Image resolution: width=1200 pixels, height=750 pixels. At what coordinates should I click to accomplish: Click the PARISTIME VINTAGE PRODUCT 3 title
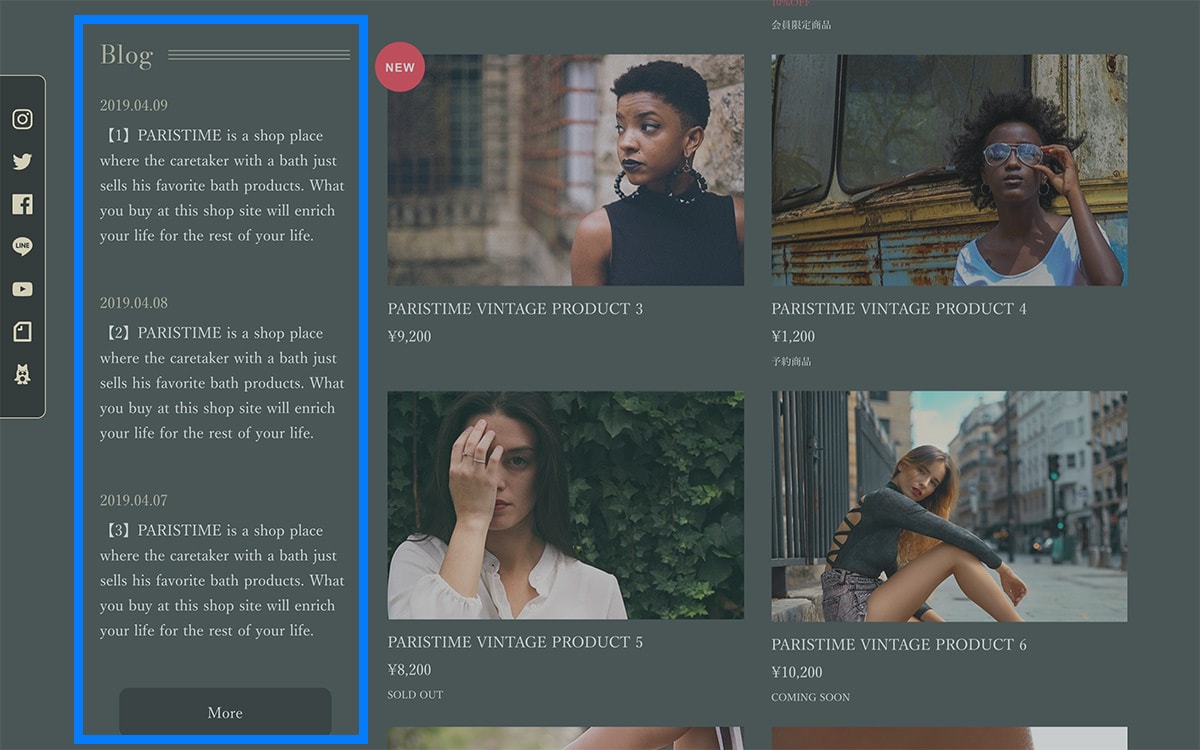pos(516,309)
